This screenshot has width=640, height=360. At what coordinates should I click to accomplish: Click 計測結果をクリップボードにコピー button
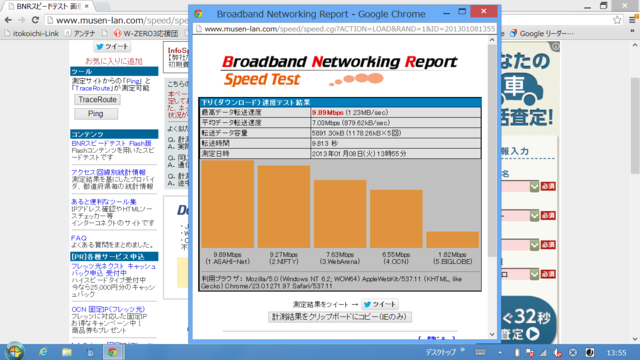click(340, 317)
